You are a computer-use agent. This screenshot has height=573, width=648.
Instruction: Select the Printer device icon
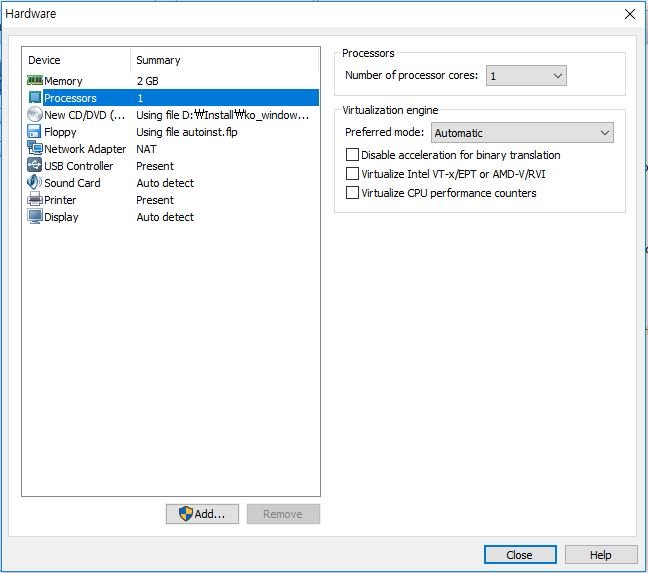click(x=35, y=200)
